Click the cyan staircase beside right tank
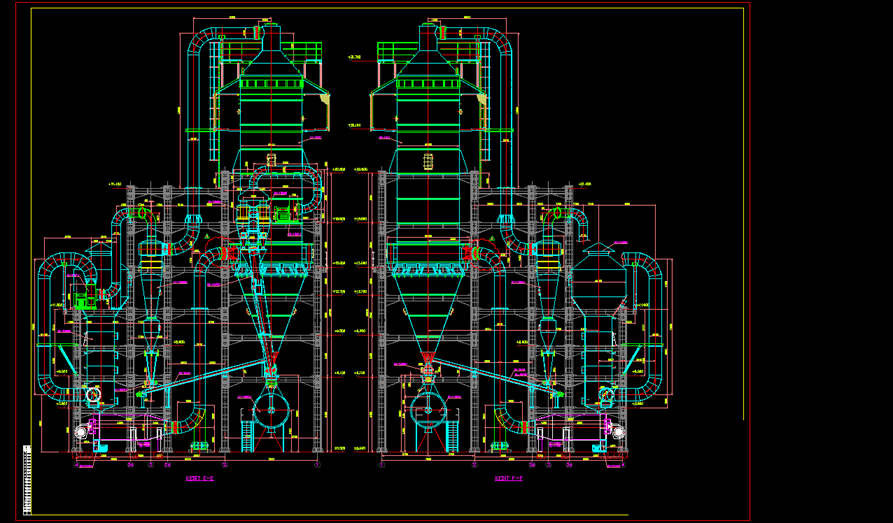 tap(452, 436)
